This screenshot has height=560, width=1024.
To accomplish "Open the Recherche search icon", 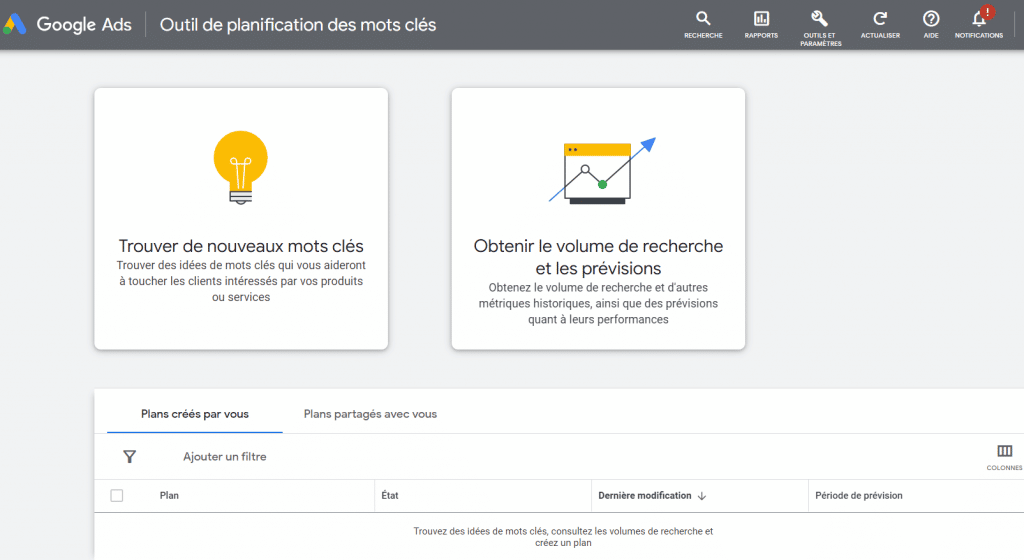I will pos(703,19).
